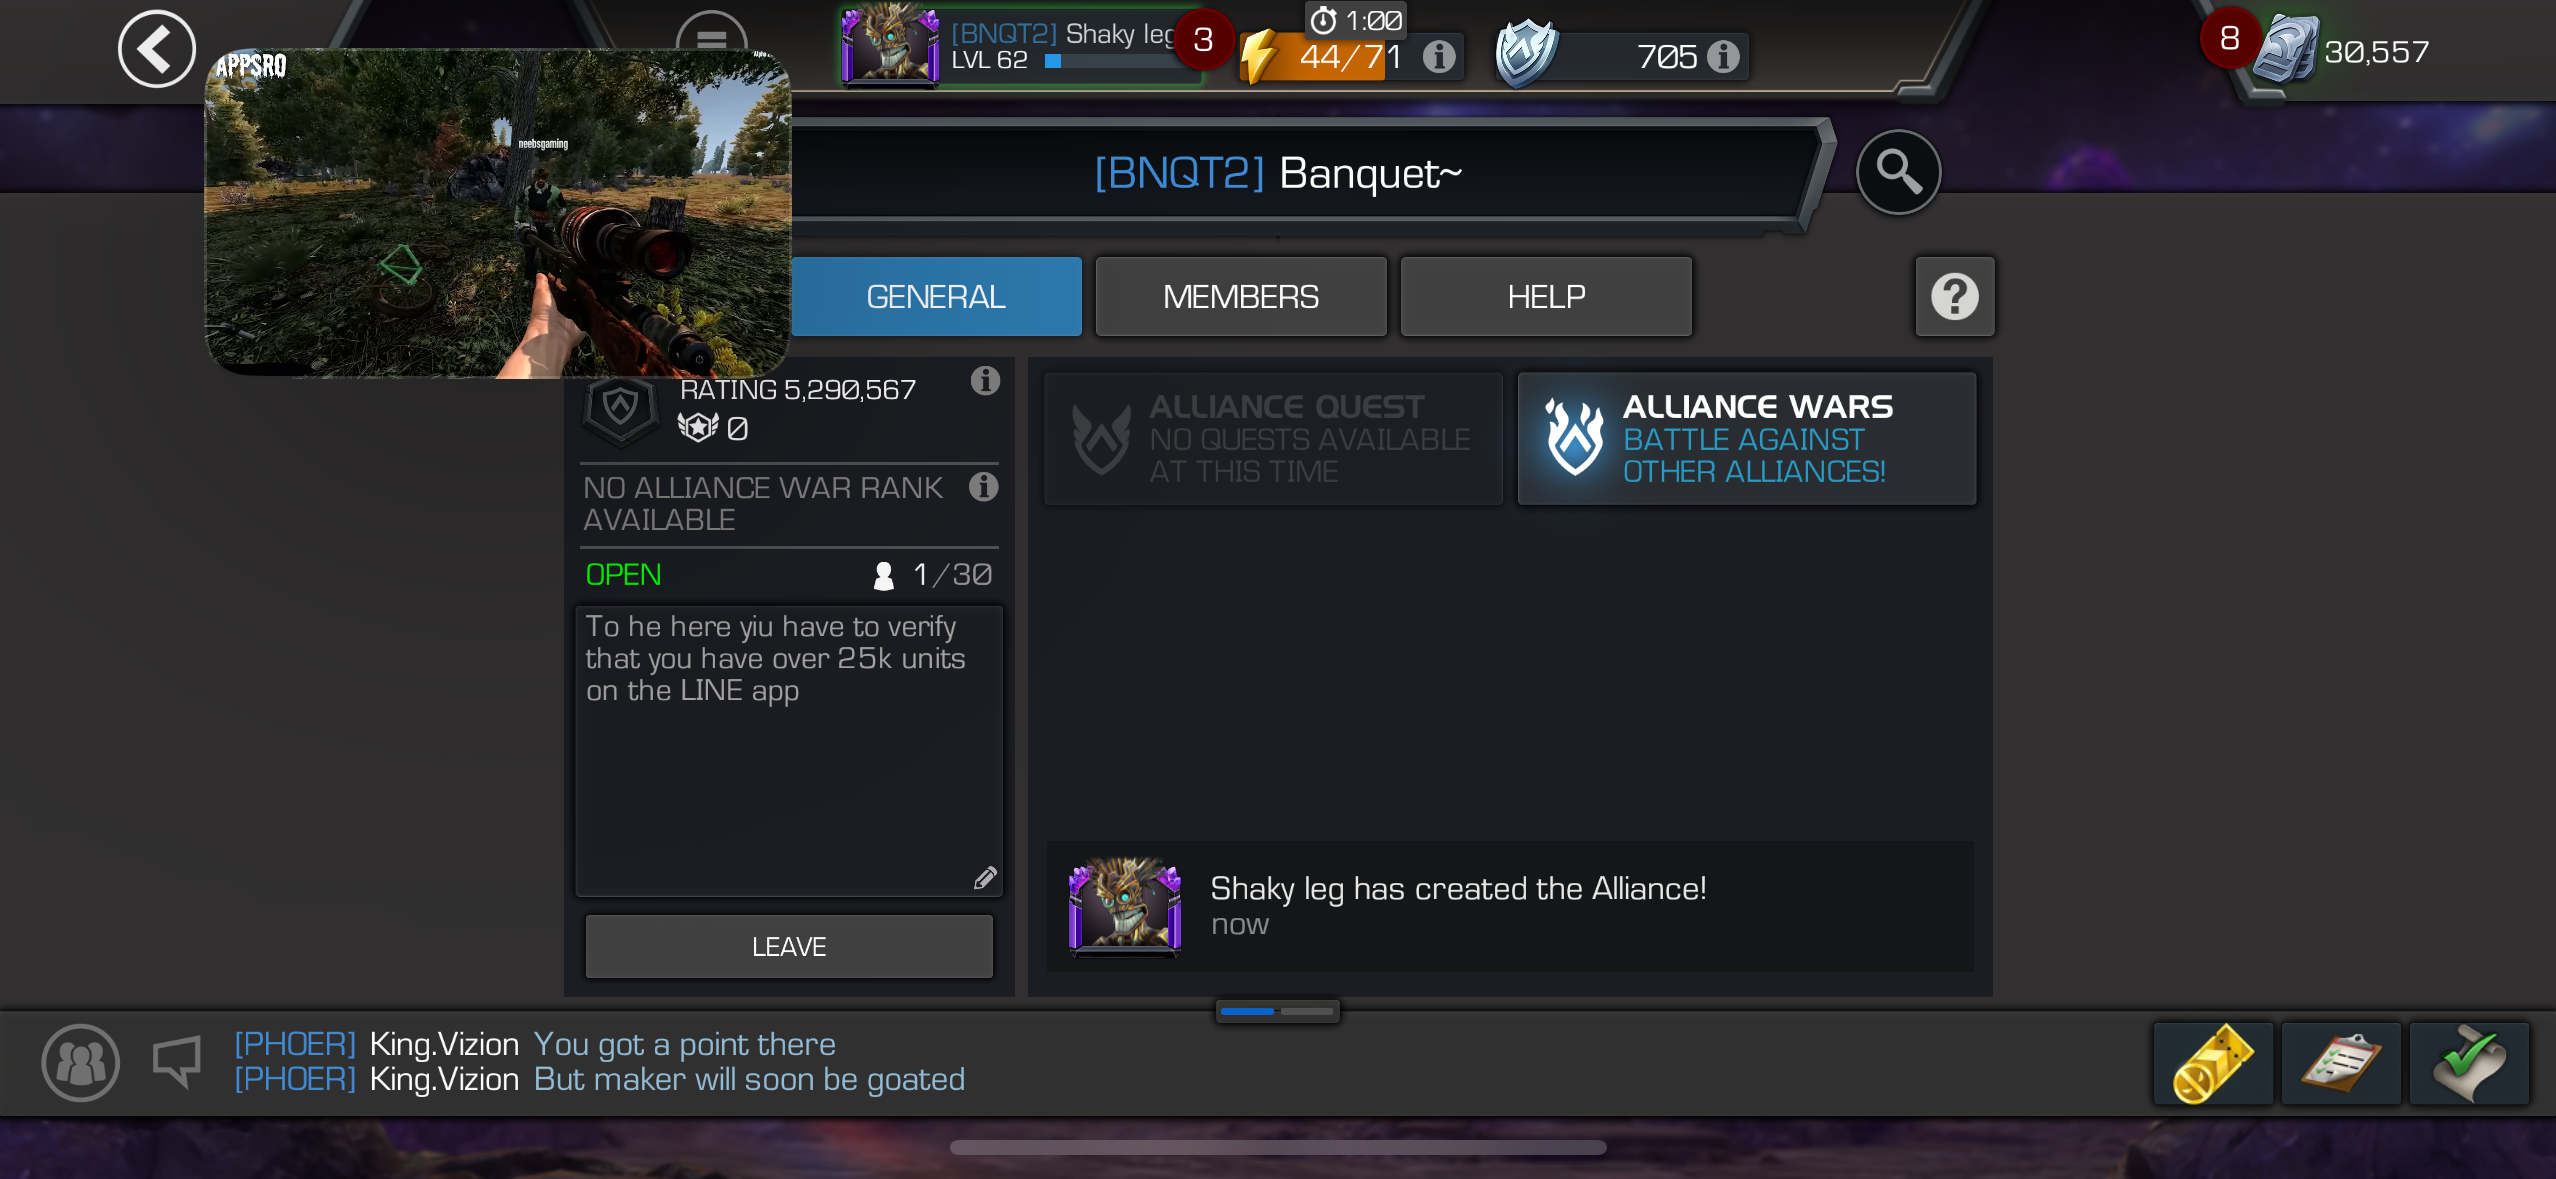Show alliance rating info
2556x1179 pixels.
click(x=985, y=381)
